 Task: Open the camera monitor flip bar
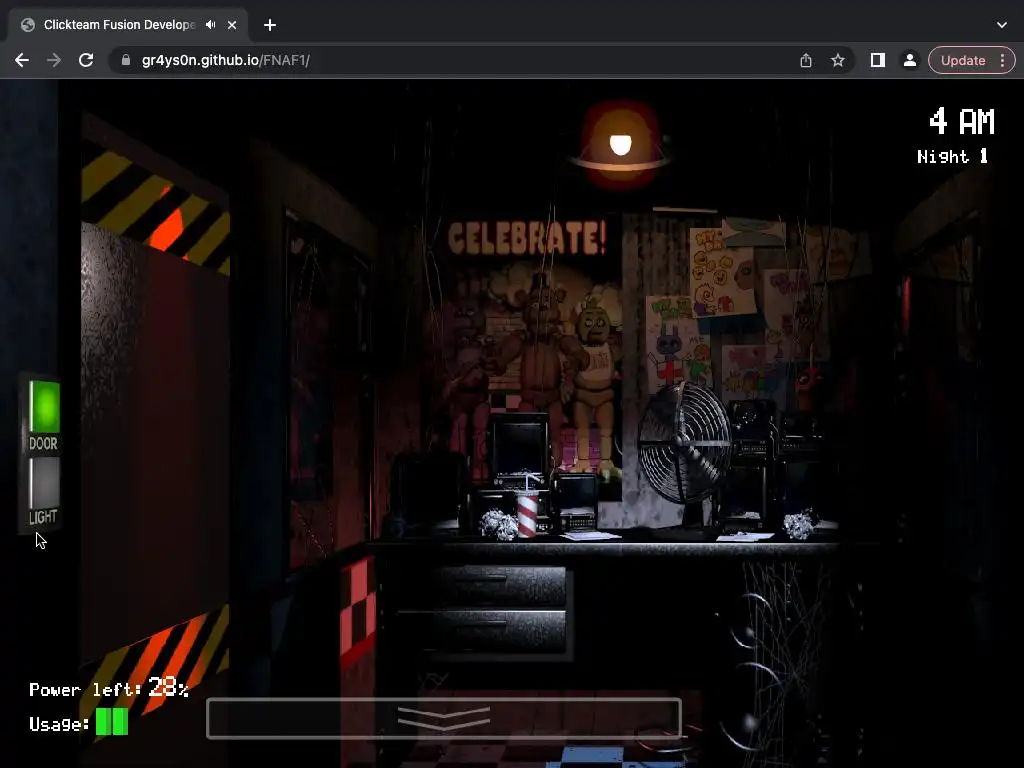tap(444, 718)
